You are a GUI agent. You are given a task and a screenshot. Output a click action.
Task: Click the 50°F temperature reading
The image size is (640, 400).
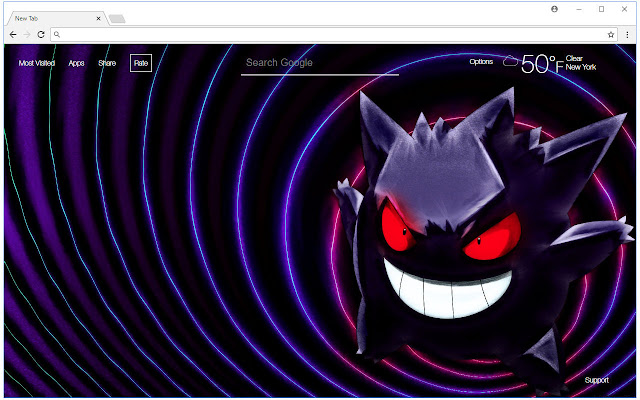(x=542, y=64)
